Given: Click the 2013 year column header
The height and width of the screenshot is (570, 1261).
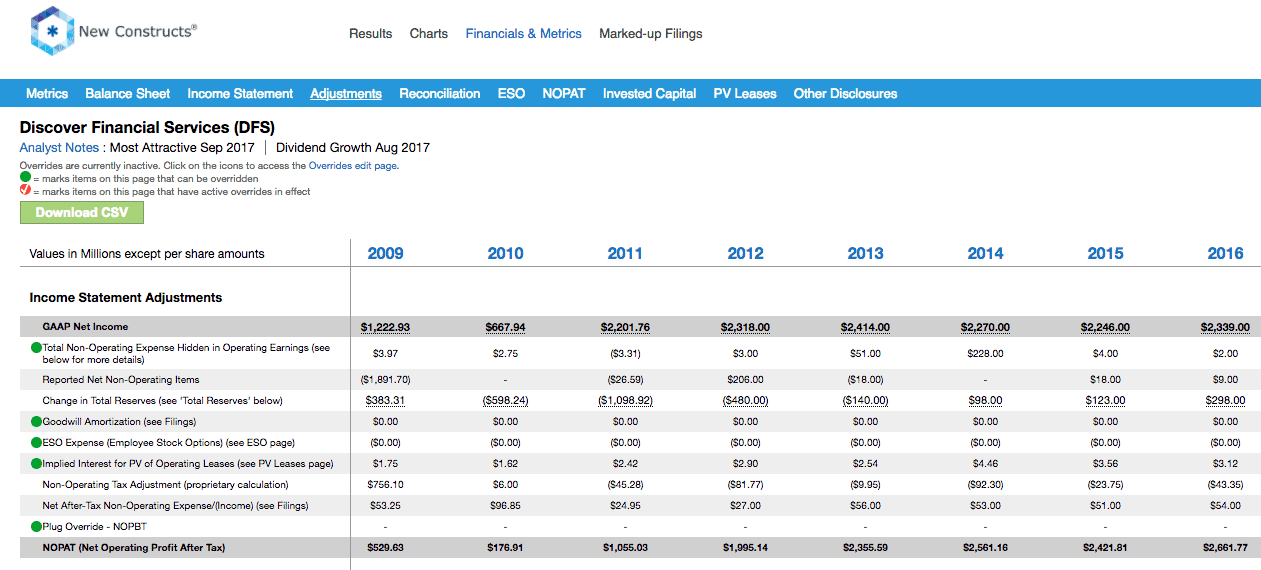Looking at the screenshot, I should click(x=865, y=253).
